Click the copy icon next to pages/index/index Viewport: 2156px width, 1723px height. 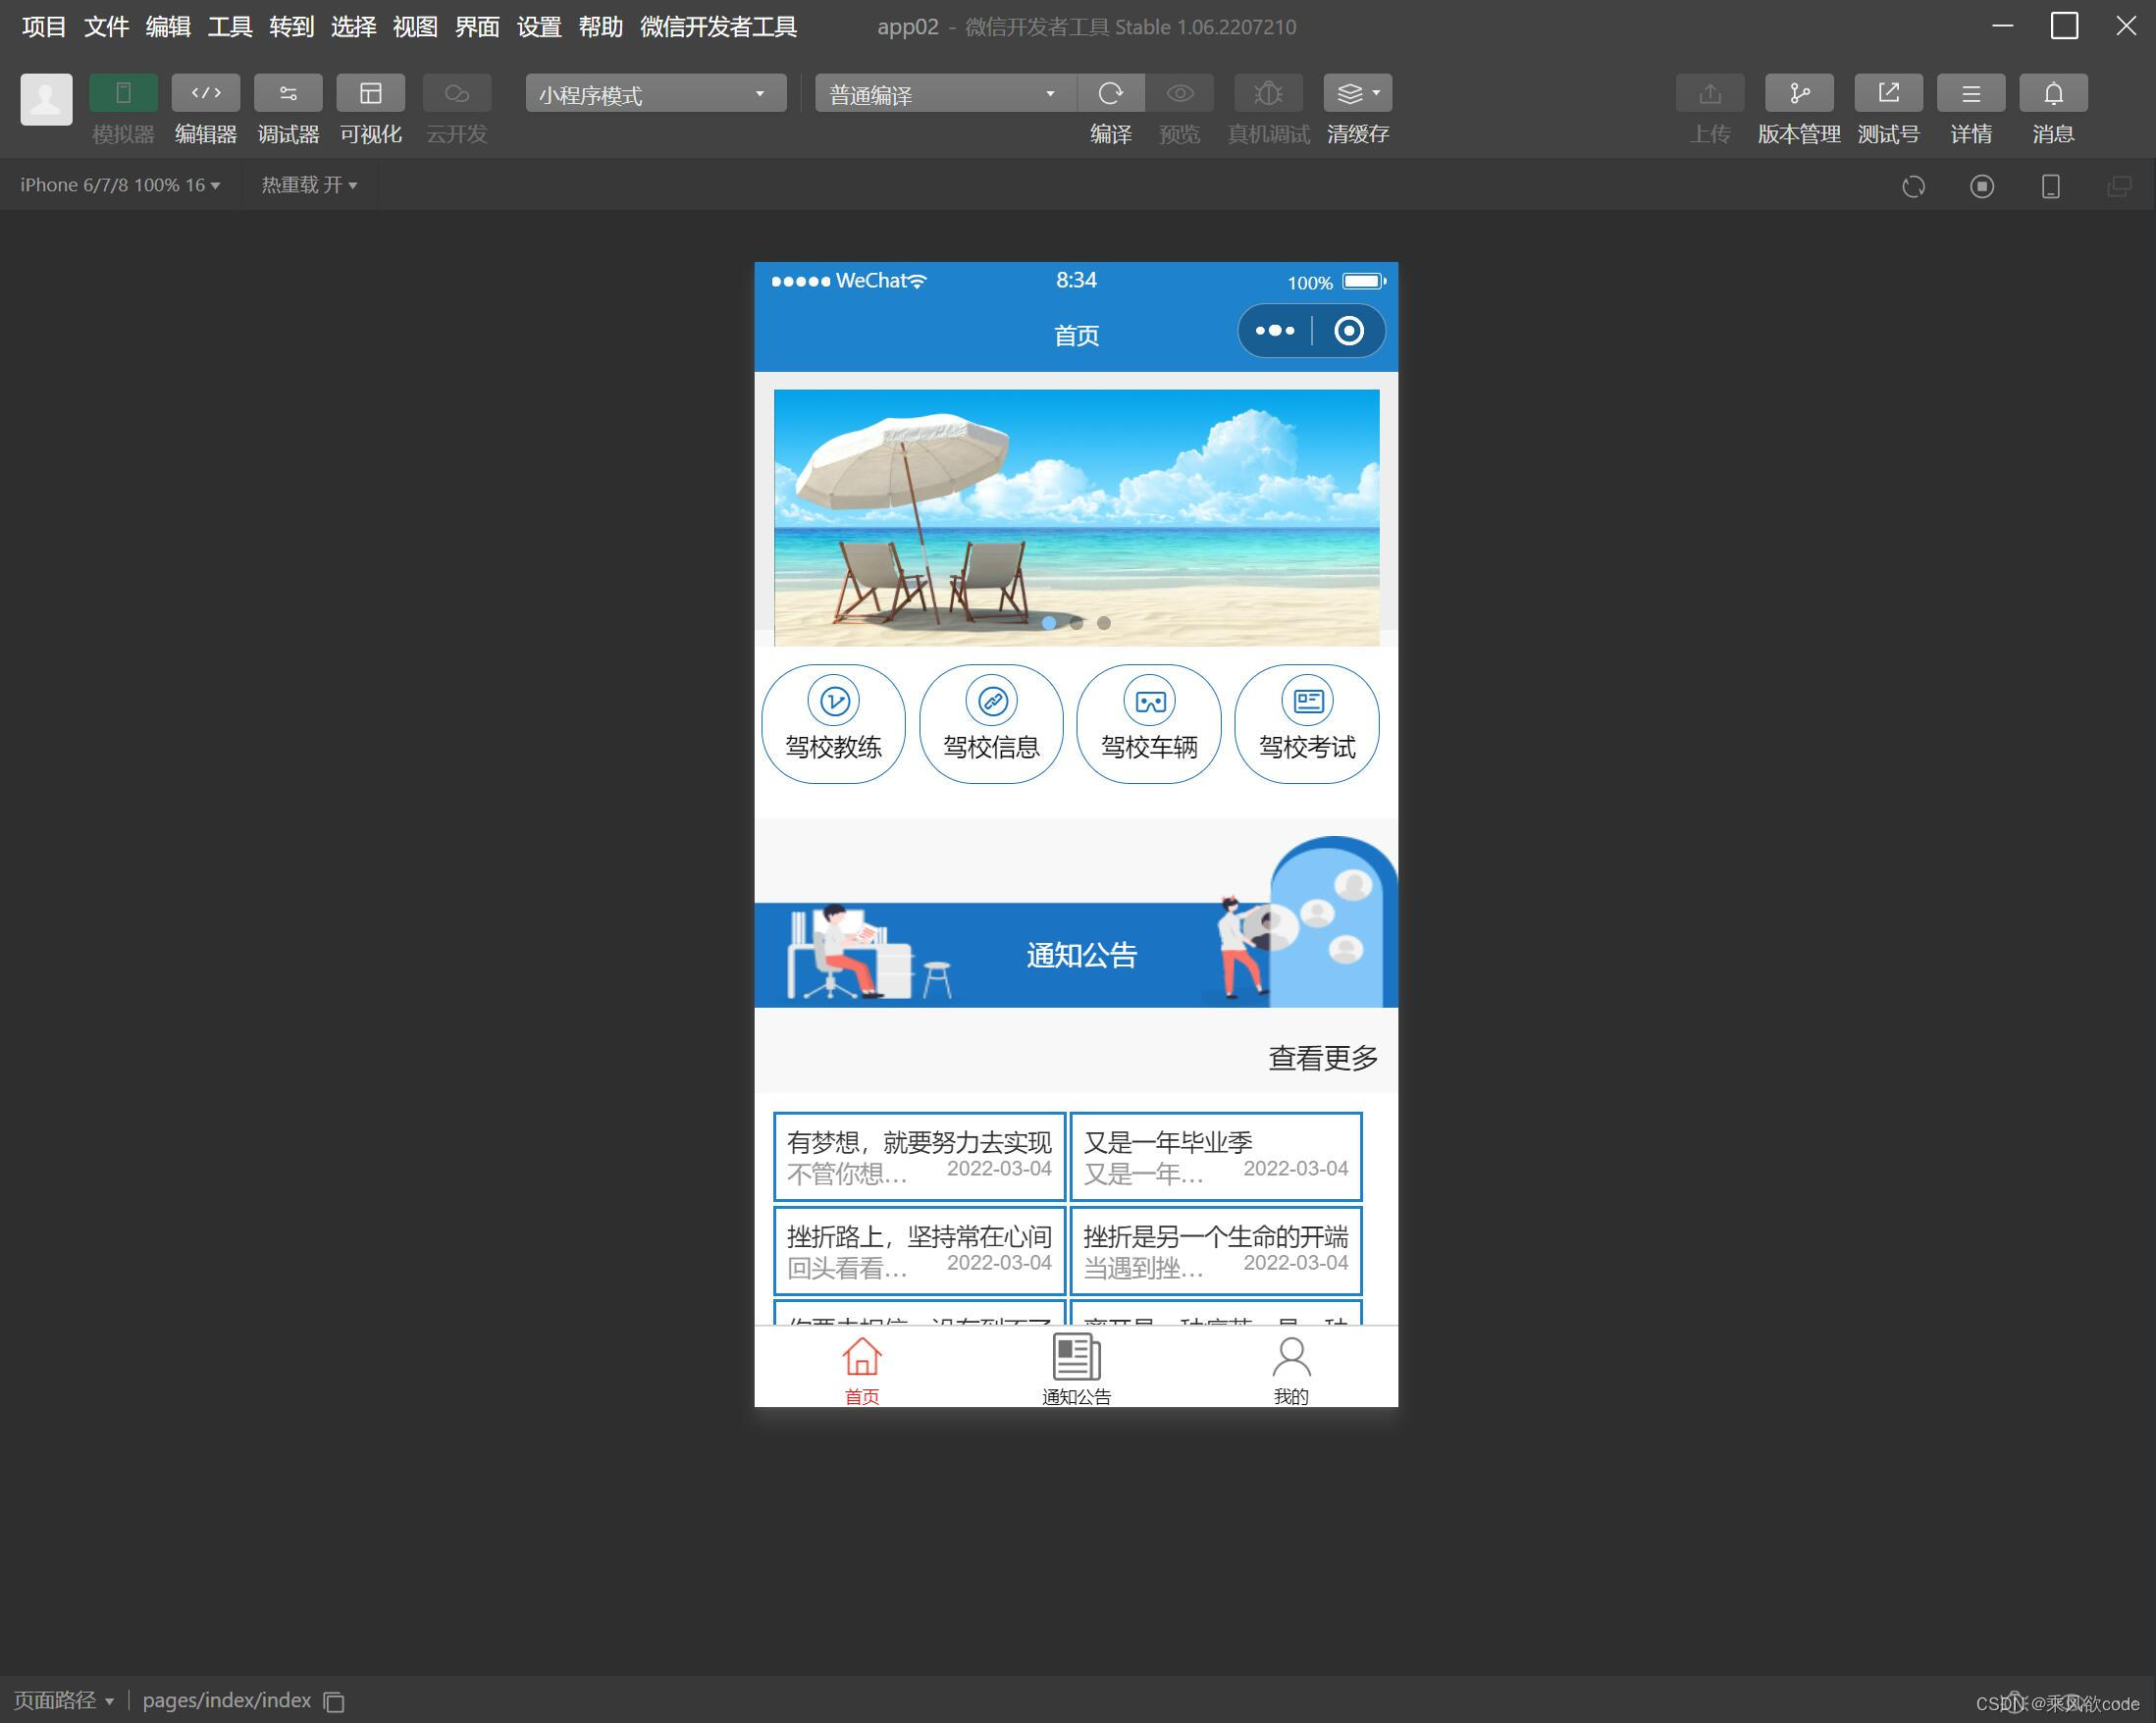[x=333, y=1701]
